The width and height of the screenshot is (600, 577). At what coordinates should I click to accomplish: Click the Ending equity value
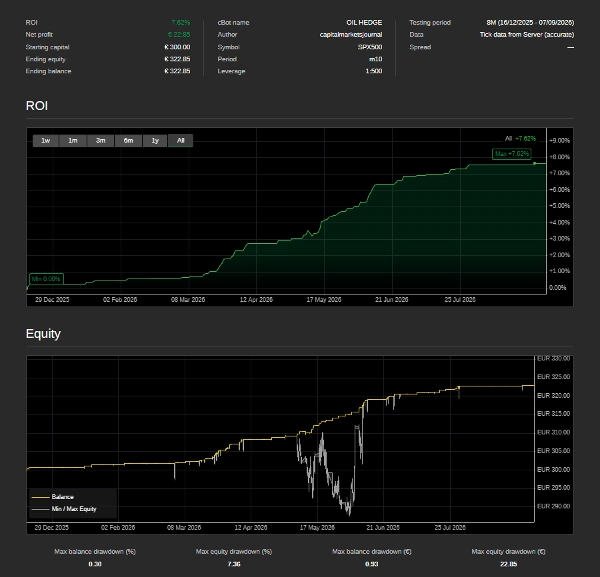177,59
